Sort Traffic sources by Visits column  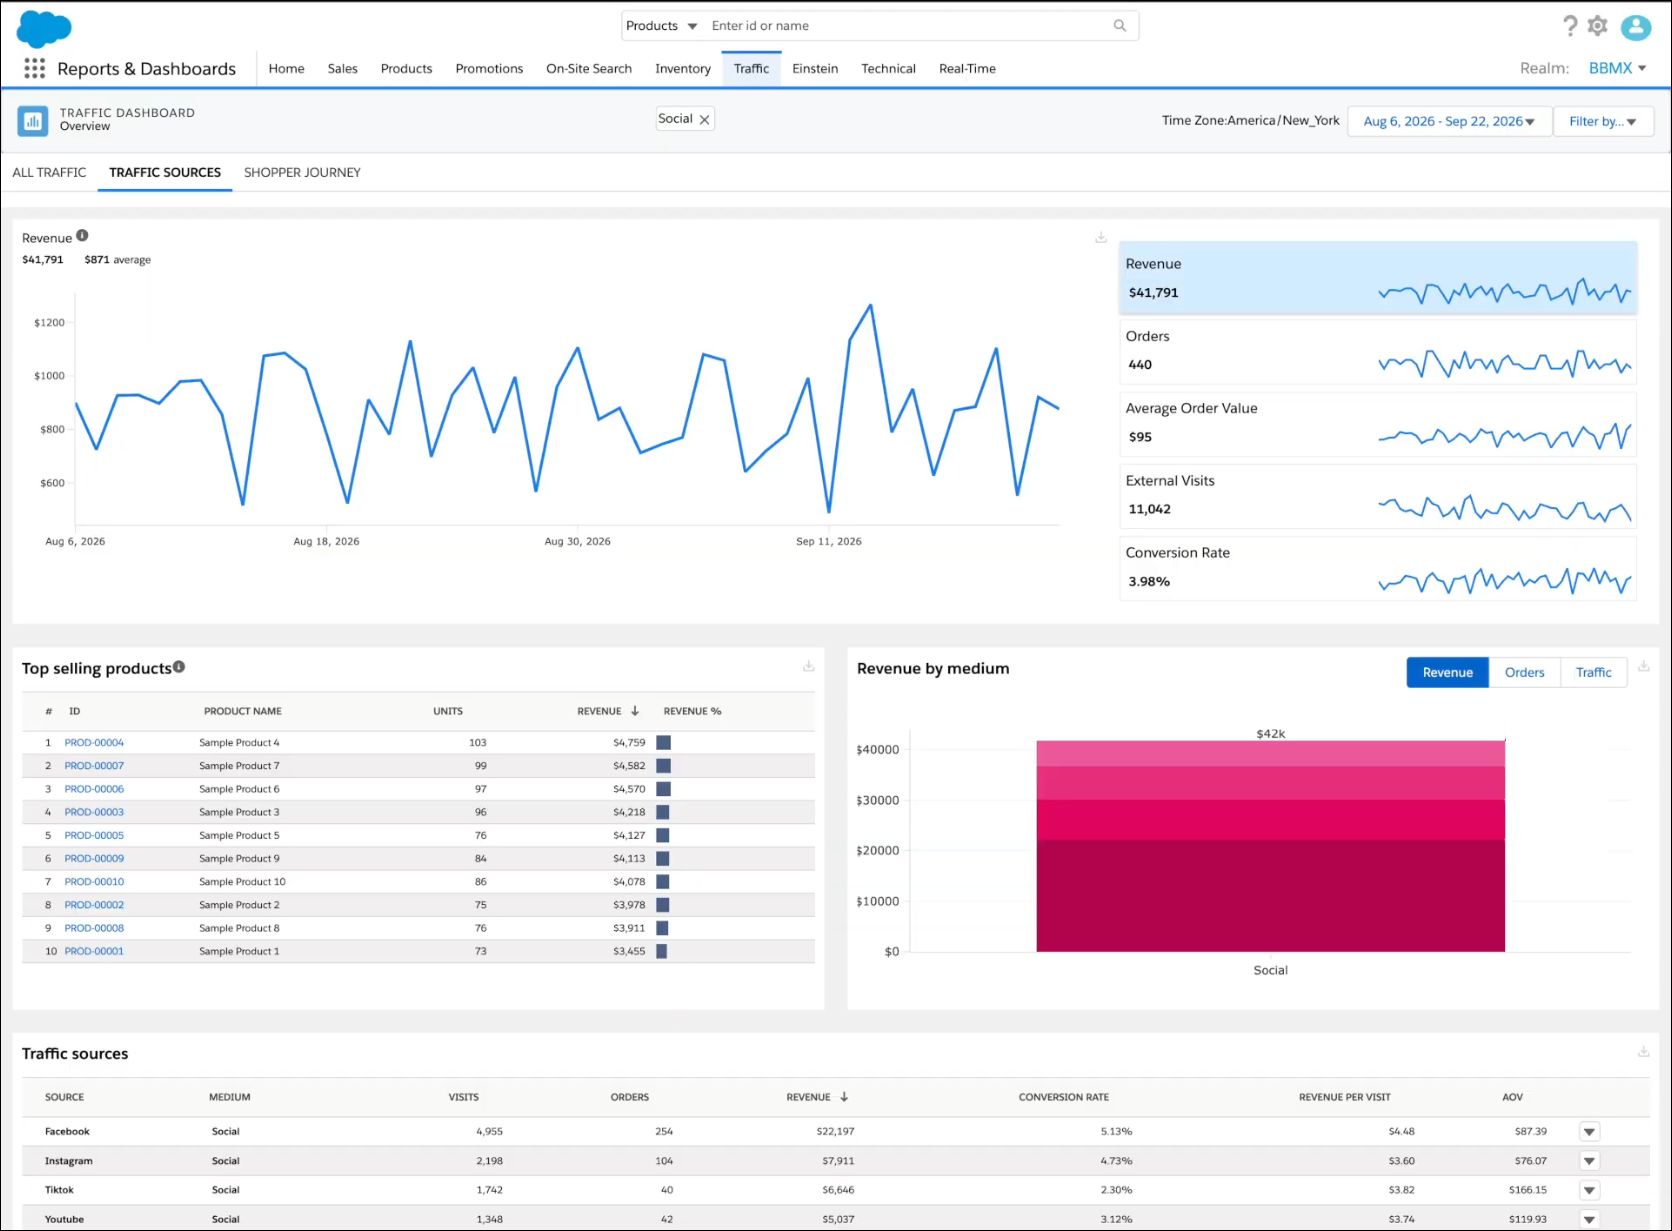coord(464,1097)
